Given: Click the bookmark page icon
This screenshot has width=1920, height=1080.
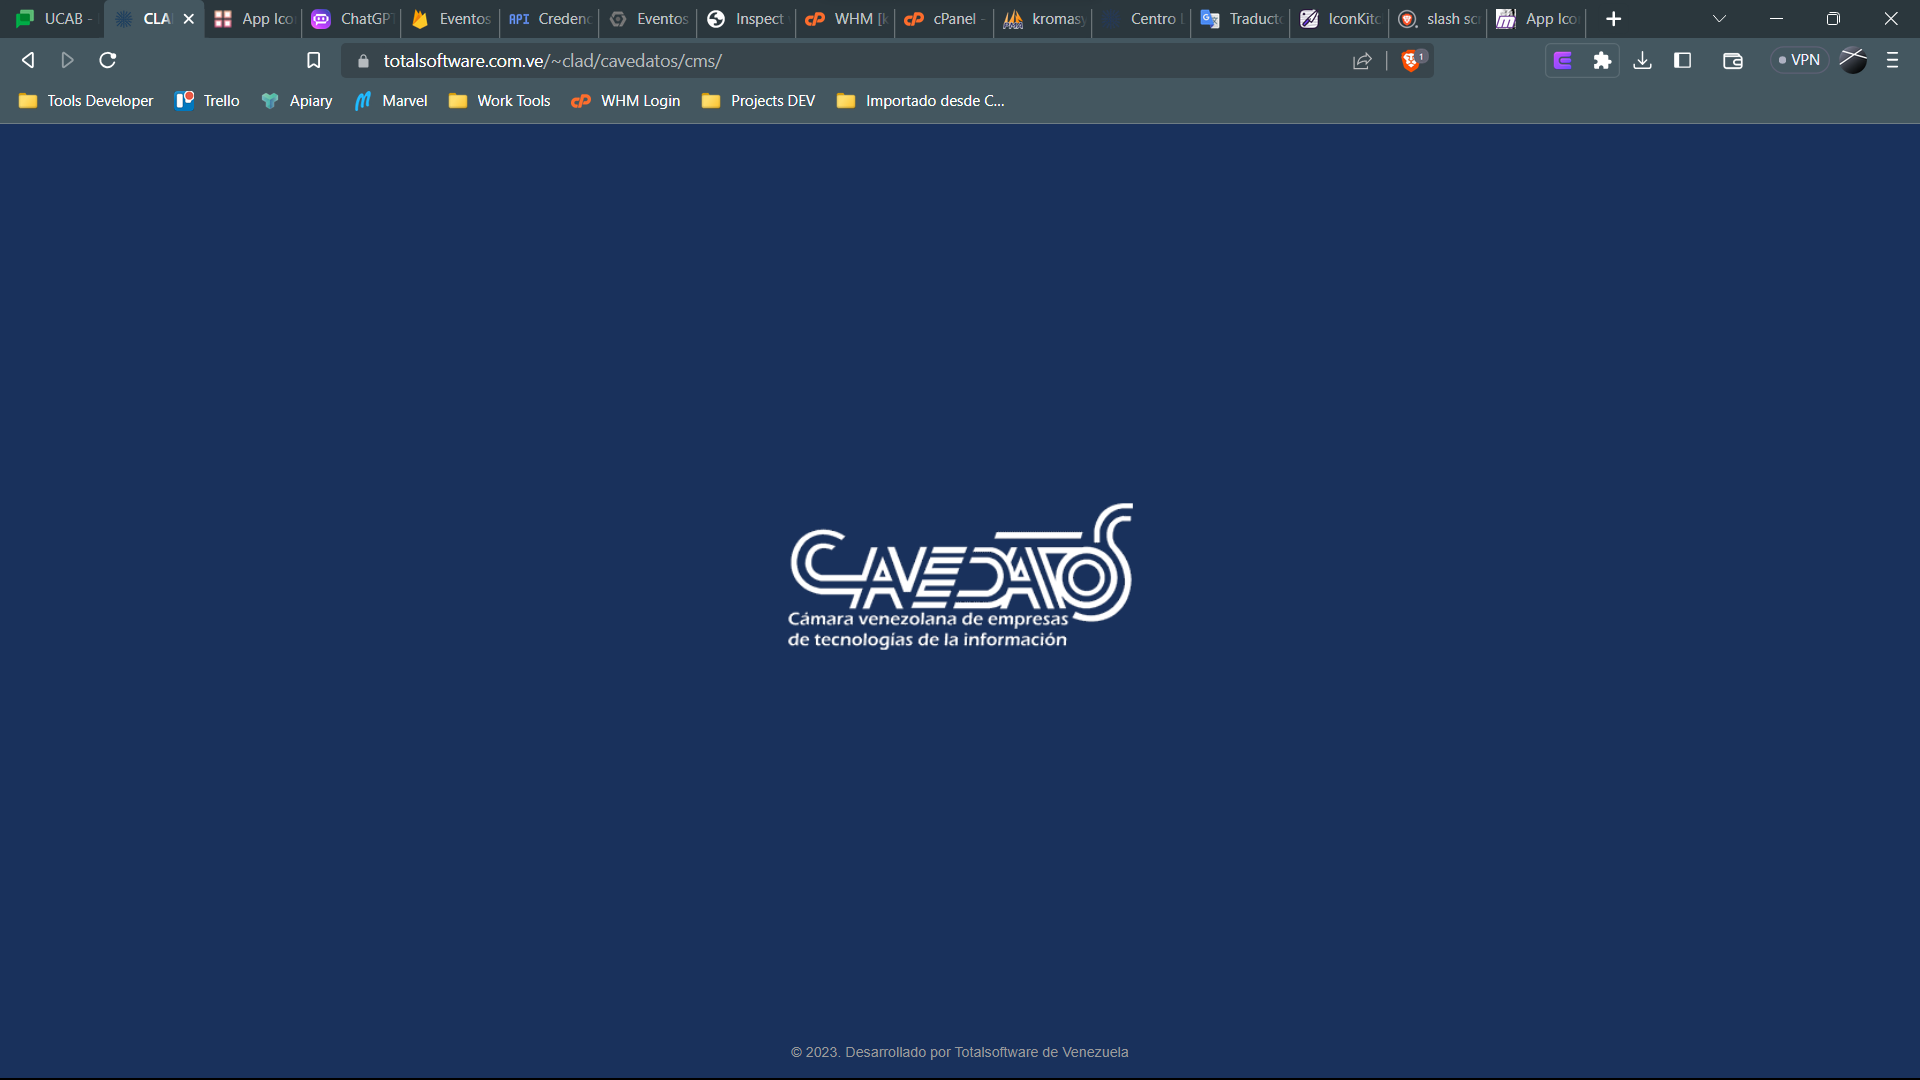Looking at the screenshot, I should (313, 61).
